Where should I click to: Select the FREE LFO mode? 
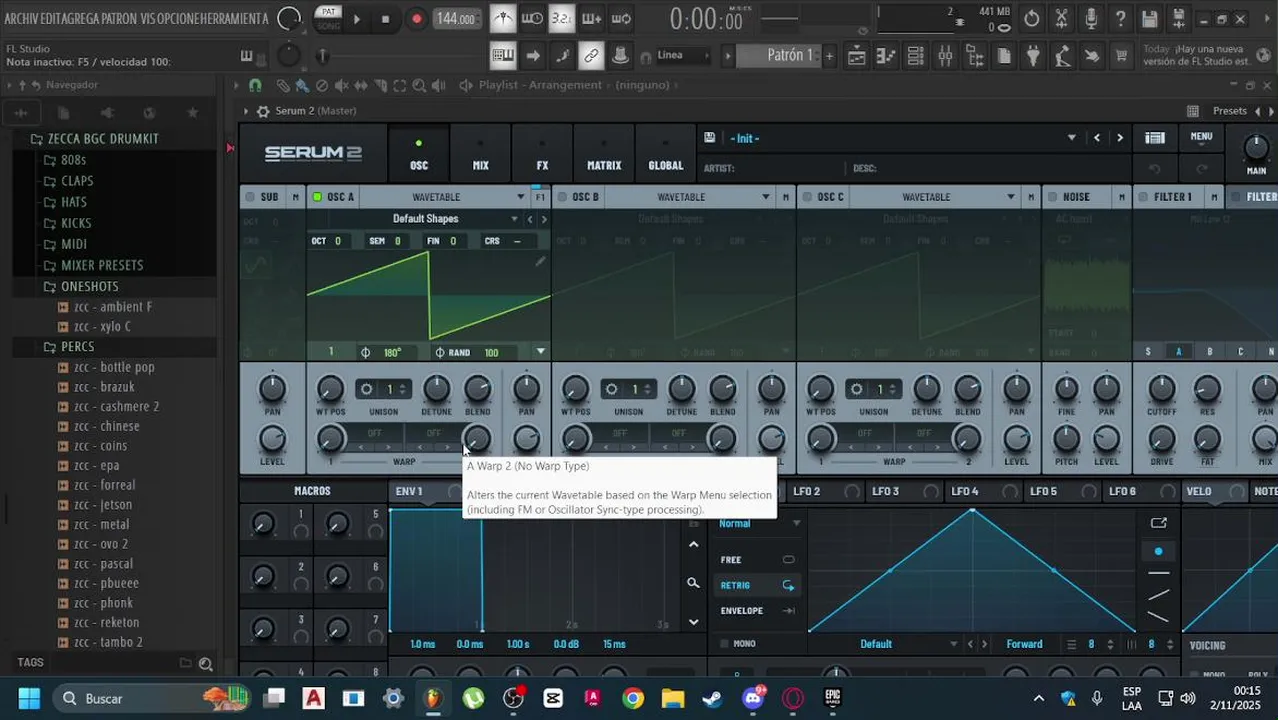point(757,560)
